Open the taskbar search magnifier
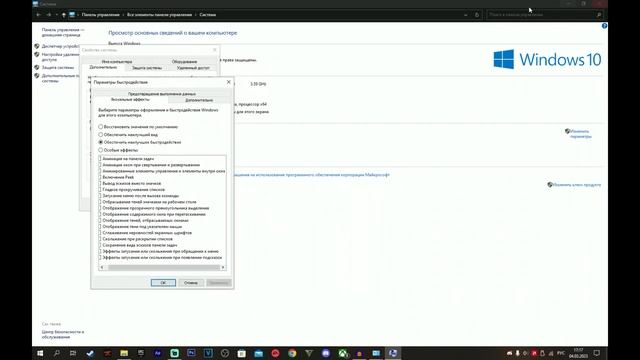 pos(57,353)
